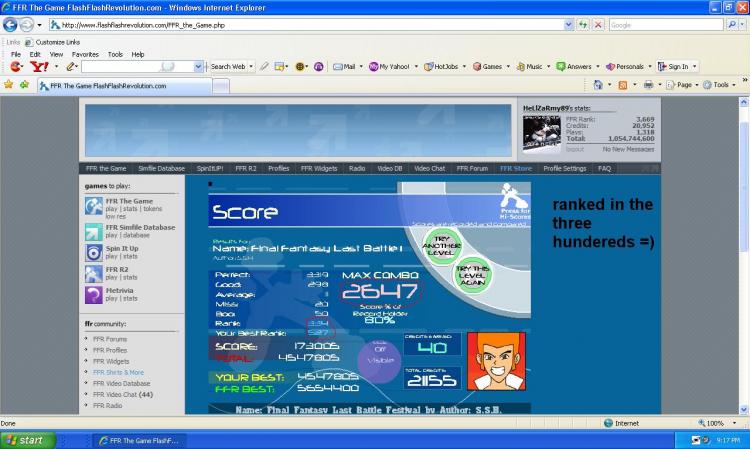Click the browser Back arrow button
Viewport: 750px width, 449px height.
pos(10,25)
